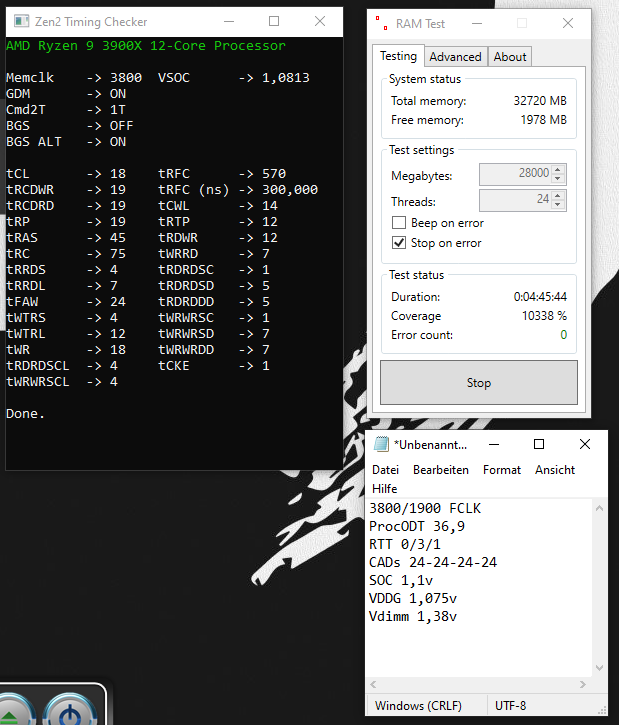Click the Total memory value "32720 MB"
Viewport: 619px width, 725px height.
pos(540,101)
